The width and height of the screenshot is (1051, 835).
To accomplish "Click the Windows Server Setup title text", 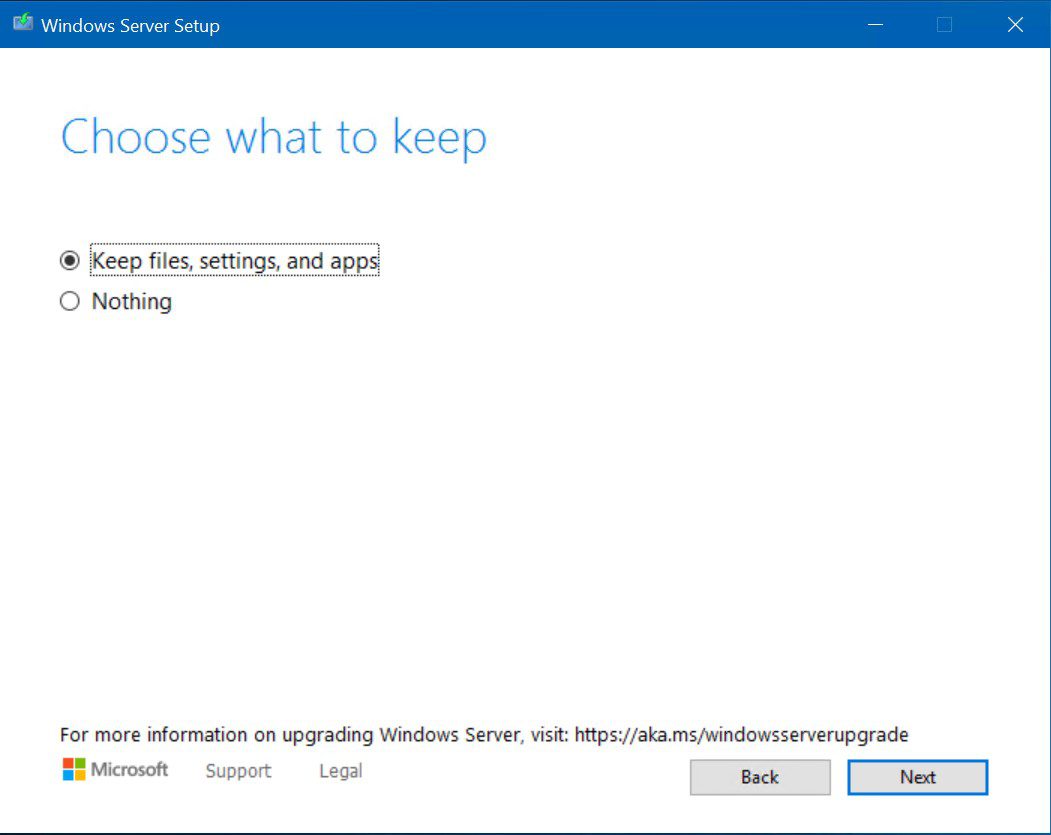I will [x=130, y=25].
